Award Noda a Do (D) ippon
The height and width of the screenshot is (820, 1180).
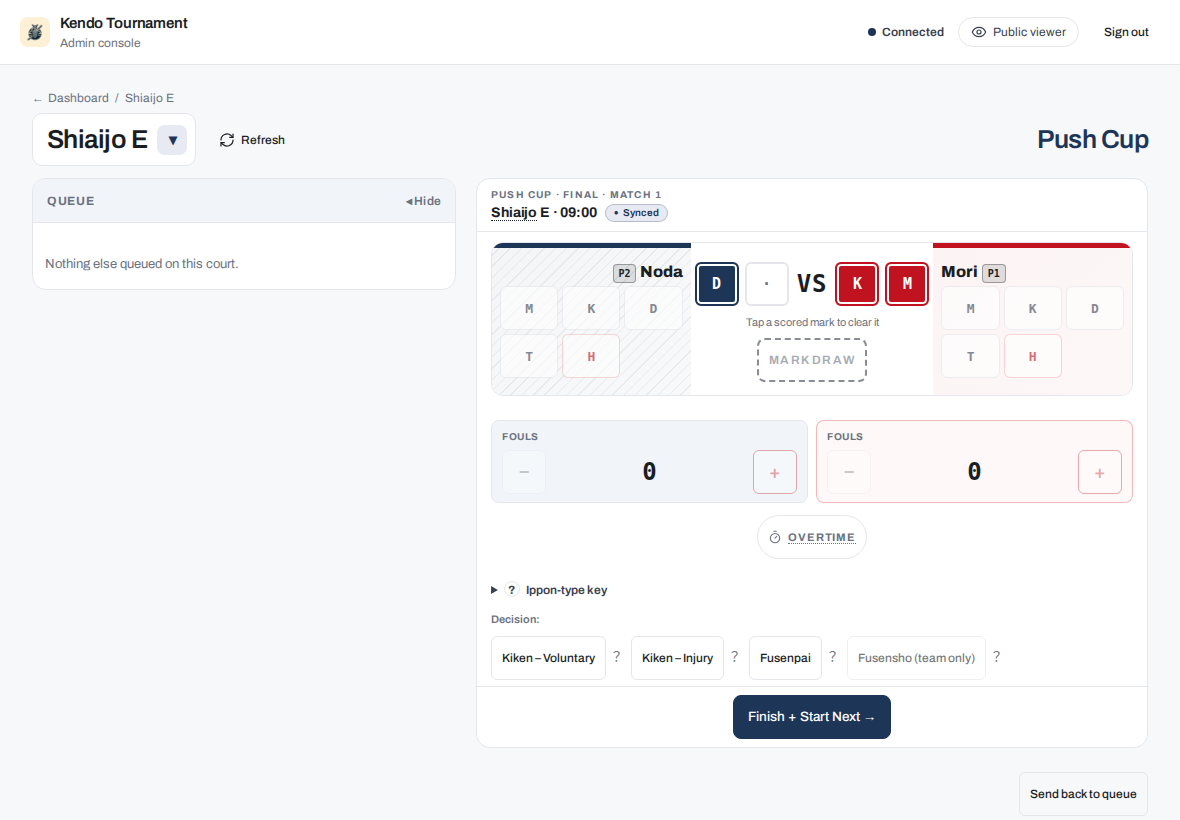coord(653,308)
